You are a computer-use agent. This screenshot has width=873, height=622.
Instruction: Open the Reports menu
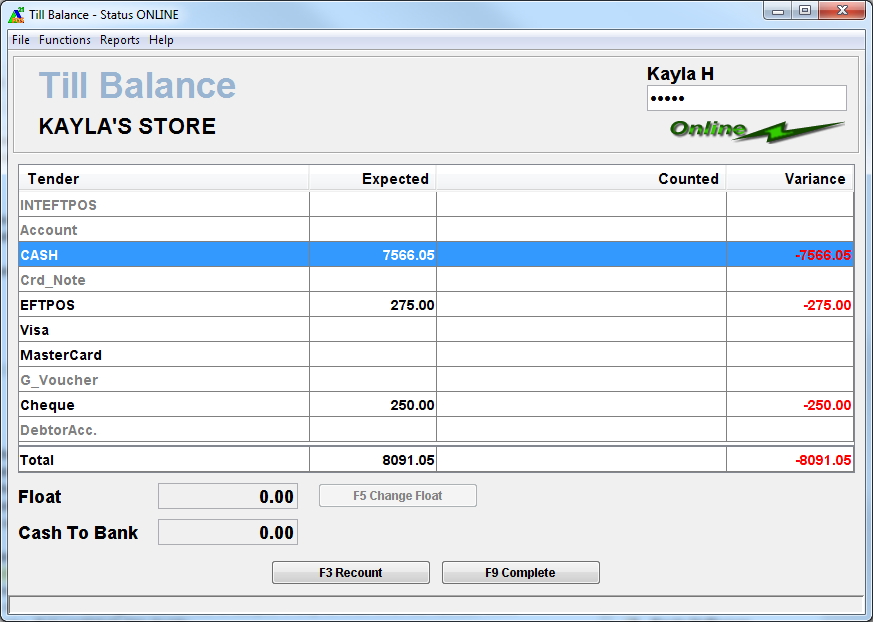(x=120, y=40)
